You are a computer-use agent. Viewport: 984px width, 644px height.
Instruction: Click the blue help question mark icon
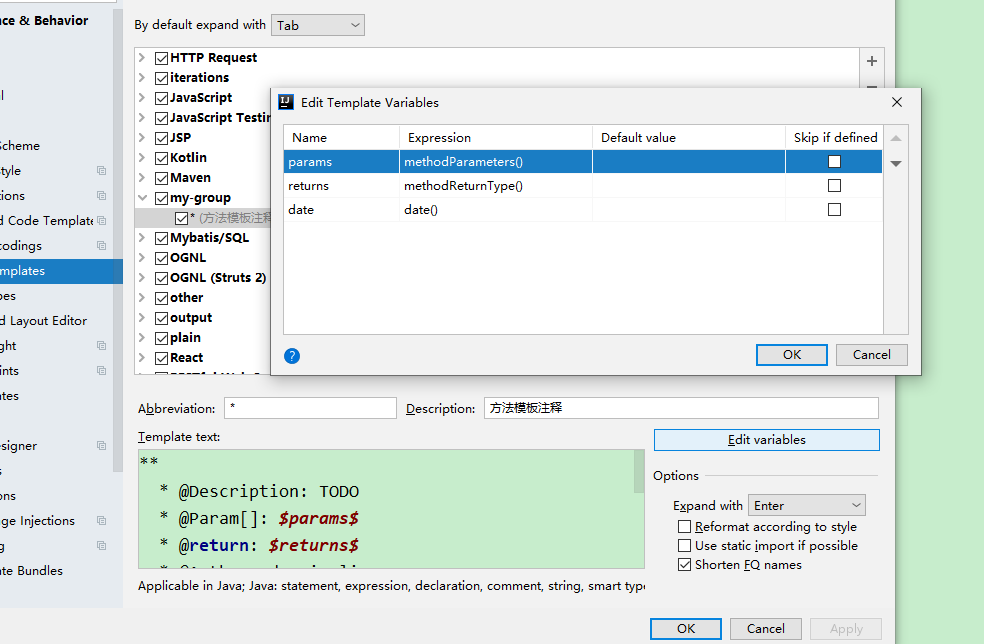(292, 356)
